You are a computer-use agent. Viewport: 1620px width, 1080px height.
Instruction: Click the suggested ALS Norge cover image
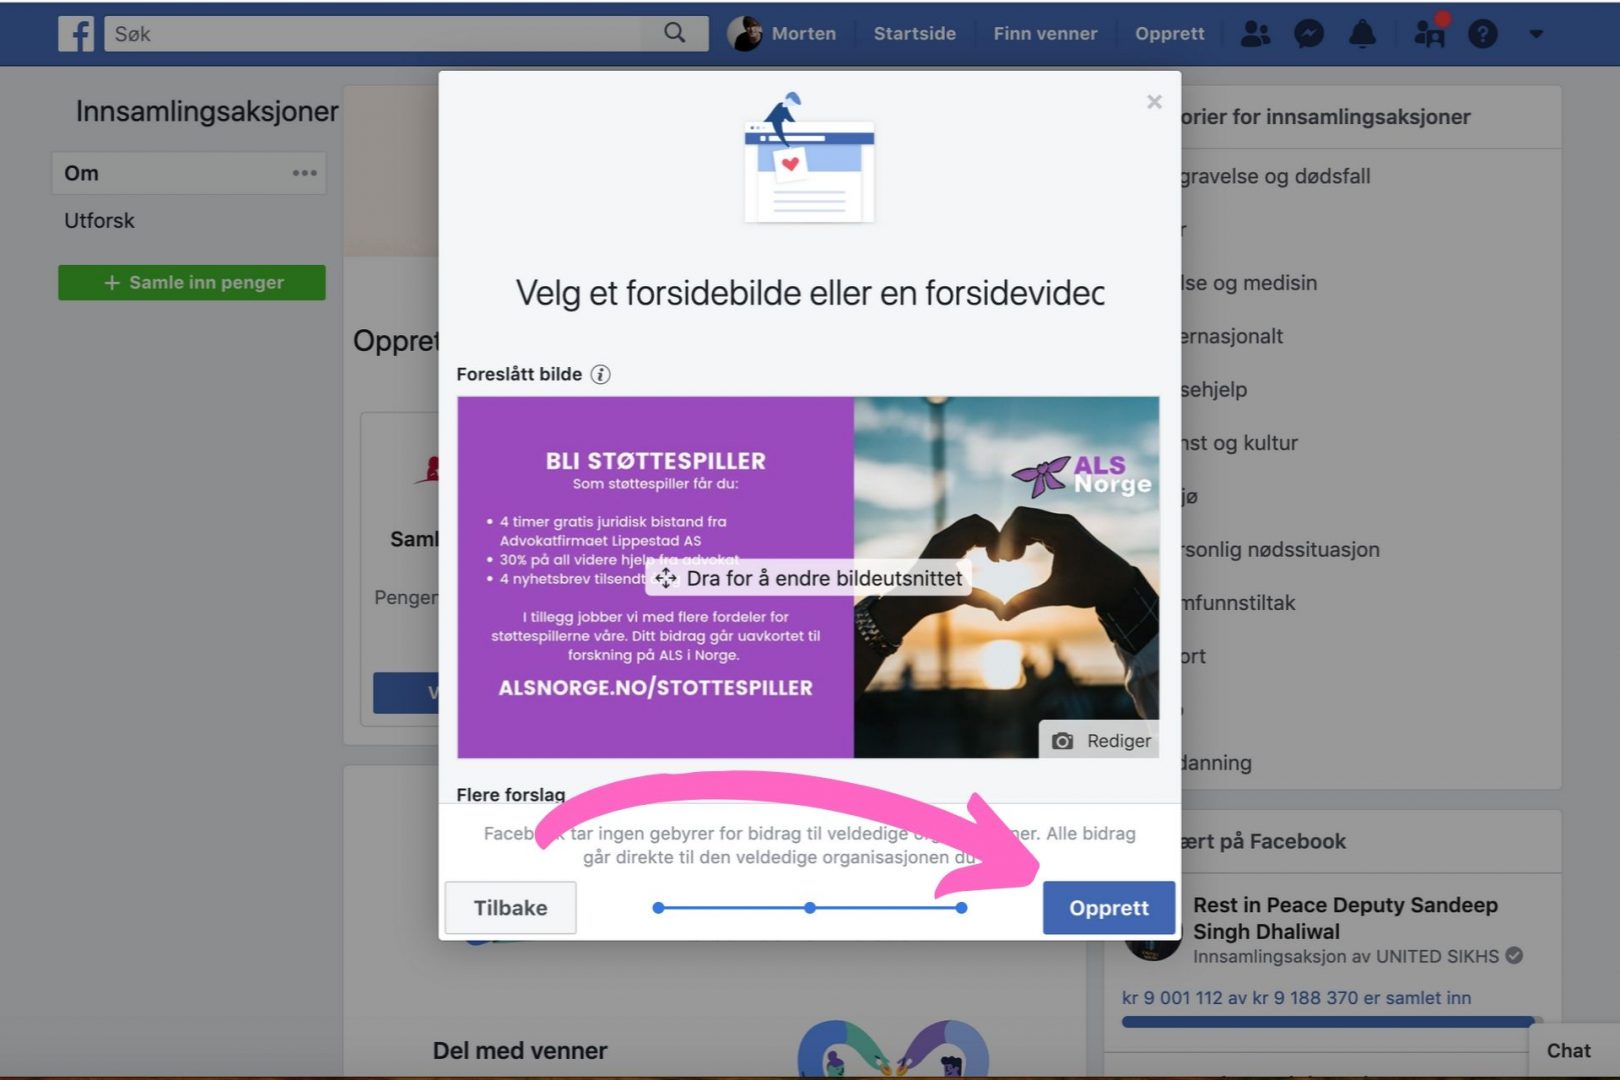click(x=808, y=577)
